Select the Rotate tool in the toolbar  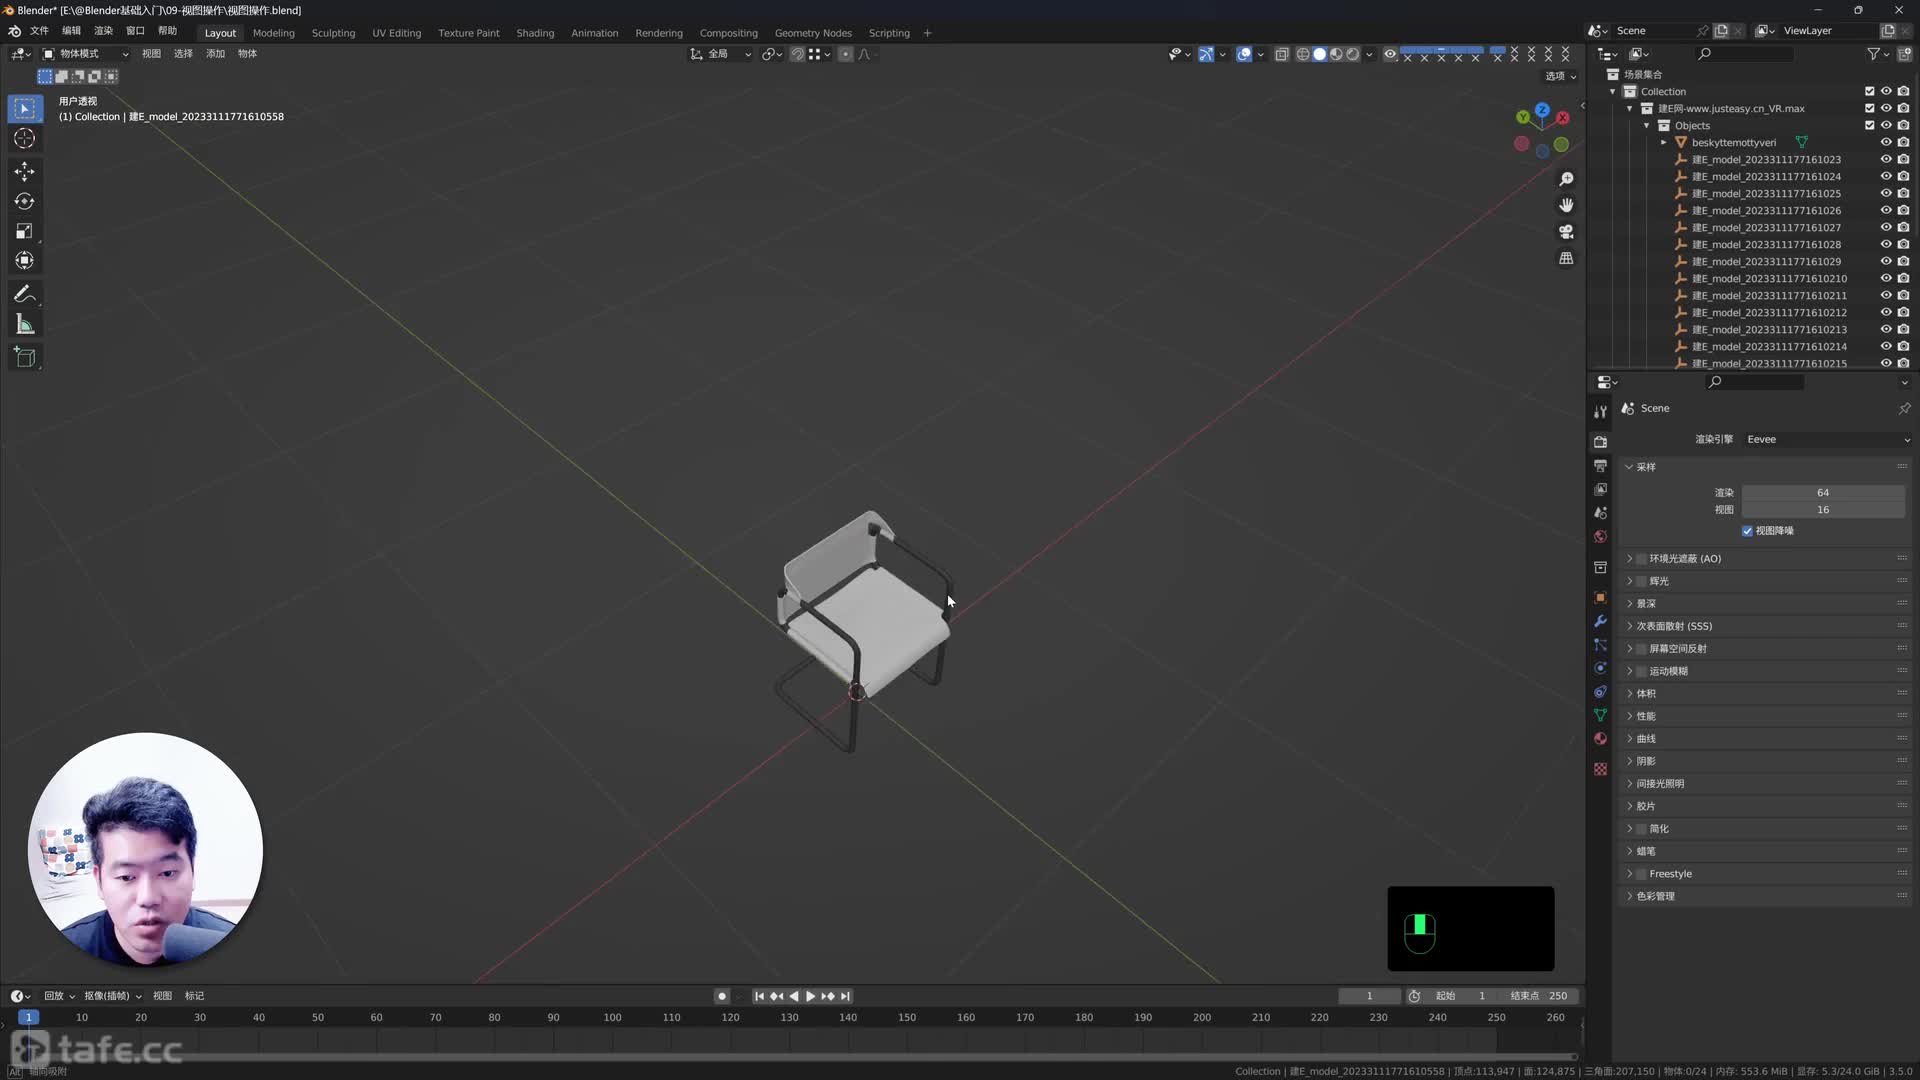click(x=24, y=201)
